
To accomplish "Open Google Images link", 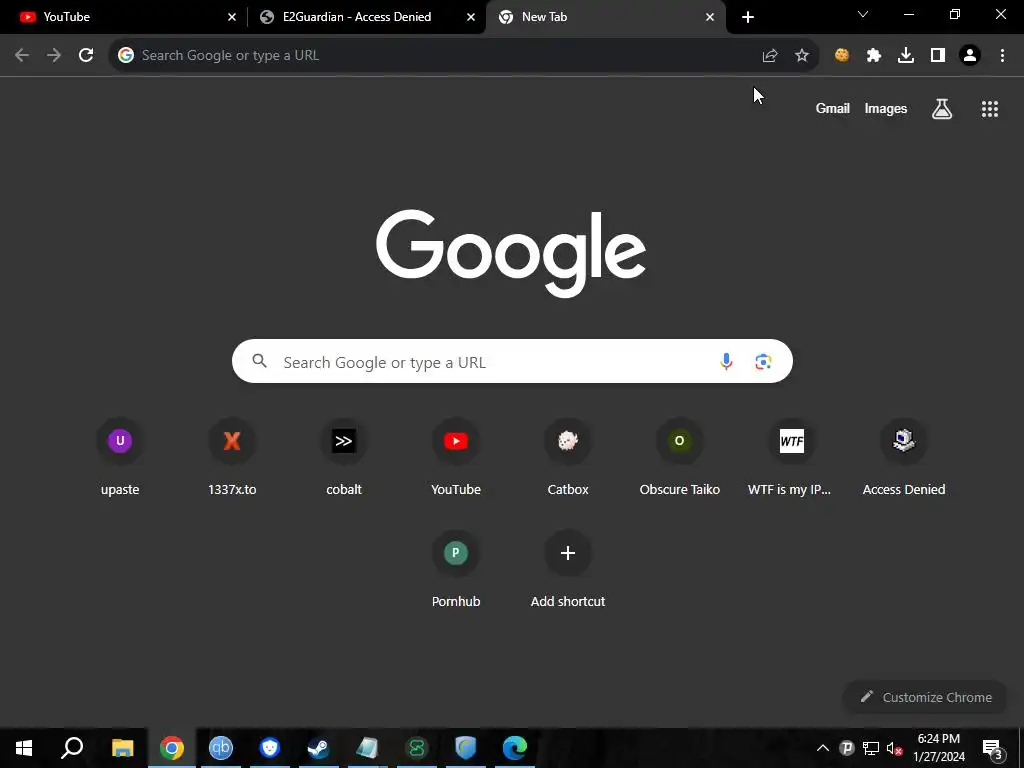I will click(x=886, y=108).
